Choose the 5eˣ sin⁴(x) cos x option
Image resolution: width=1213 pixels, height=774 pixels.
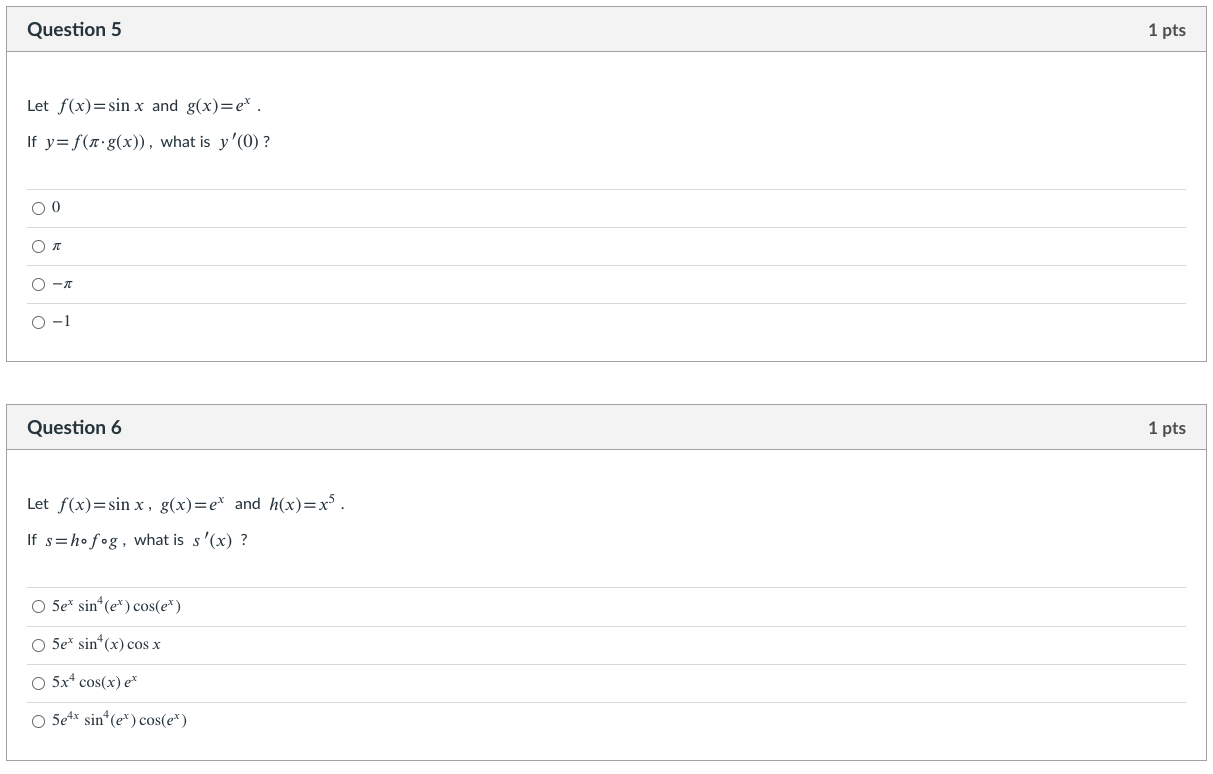pyautogui.click(x=38, y=644)
